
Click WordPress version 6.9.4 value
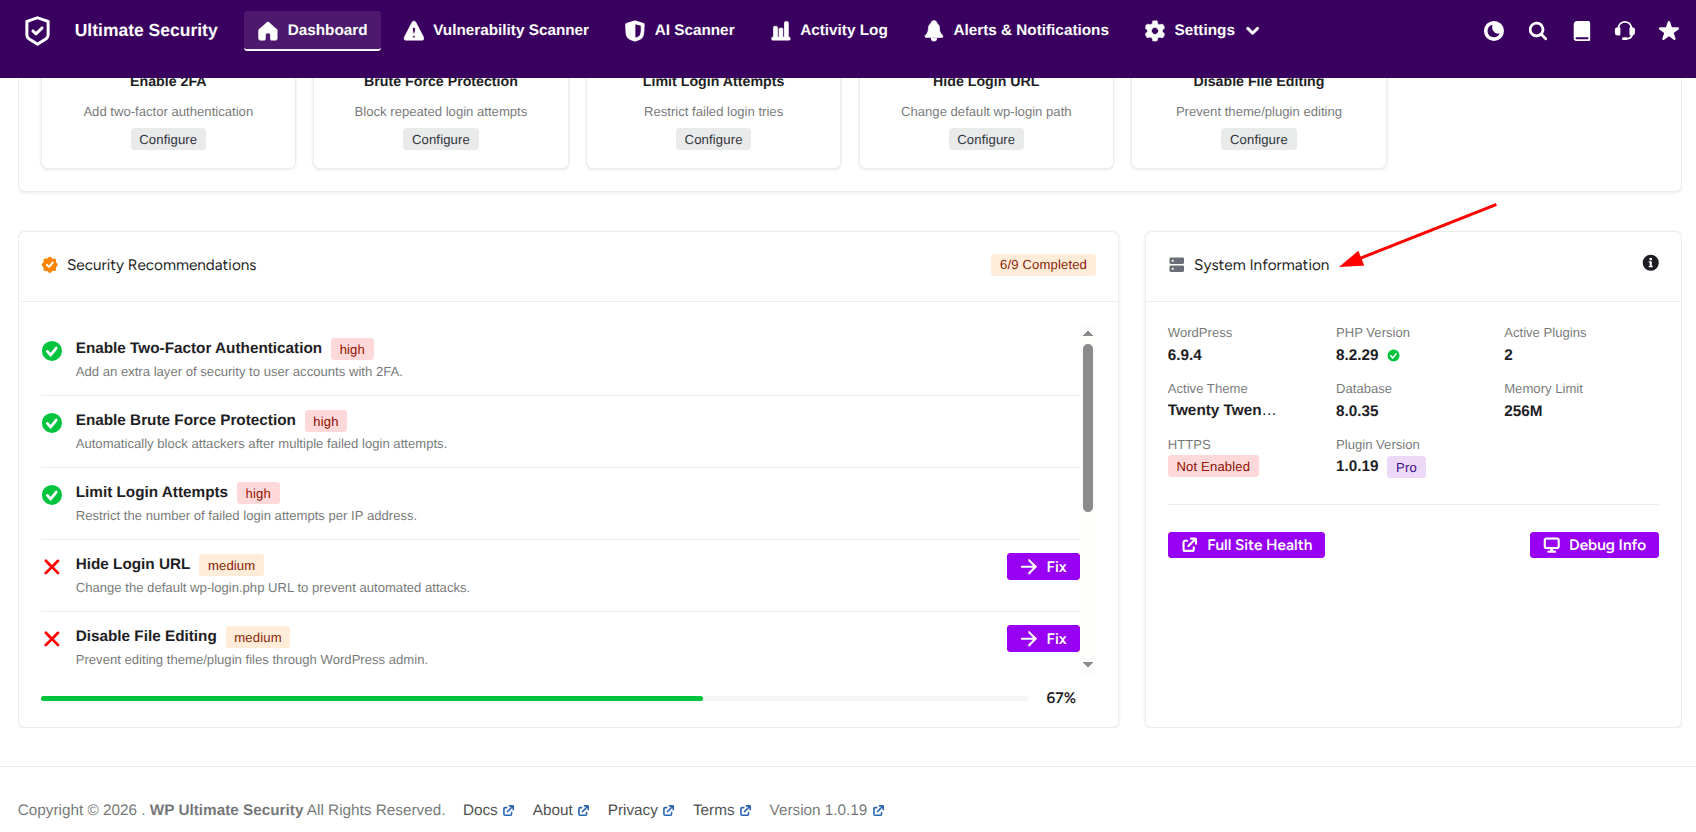1185,355
